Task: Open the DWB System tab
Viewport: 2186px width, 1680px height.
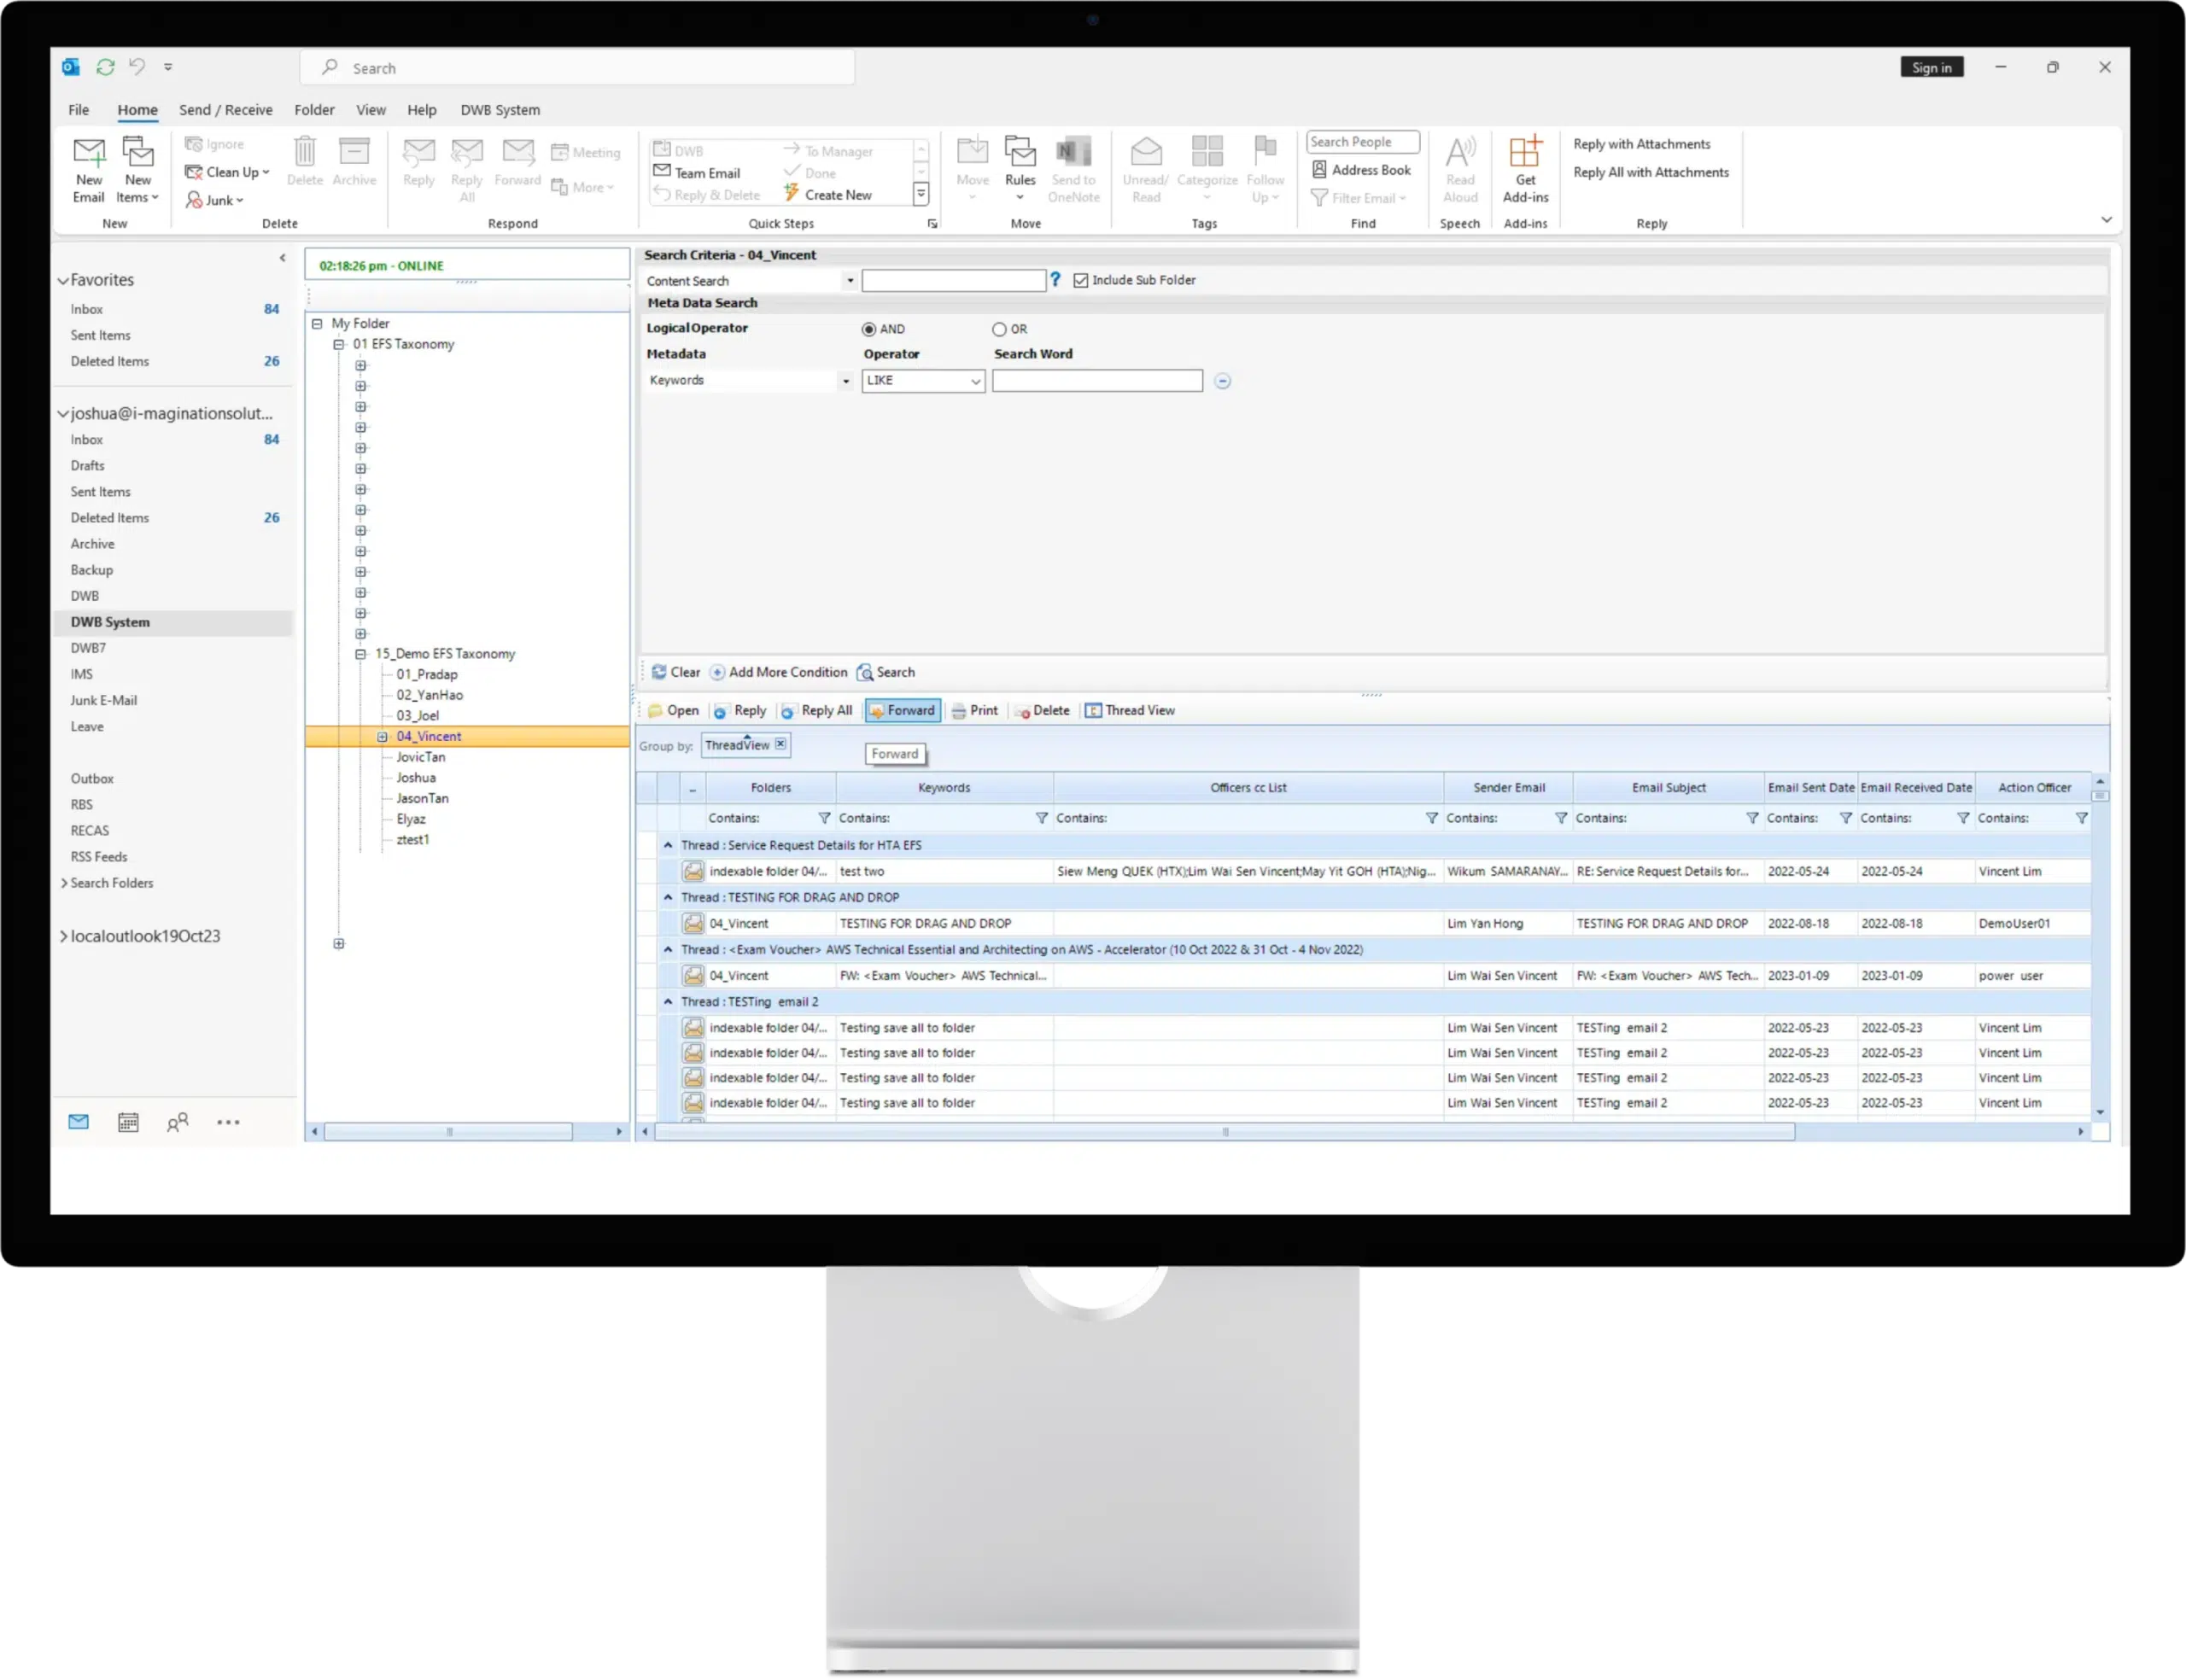Action: 500,110
